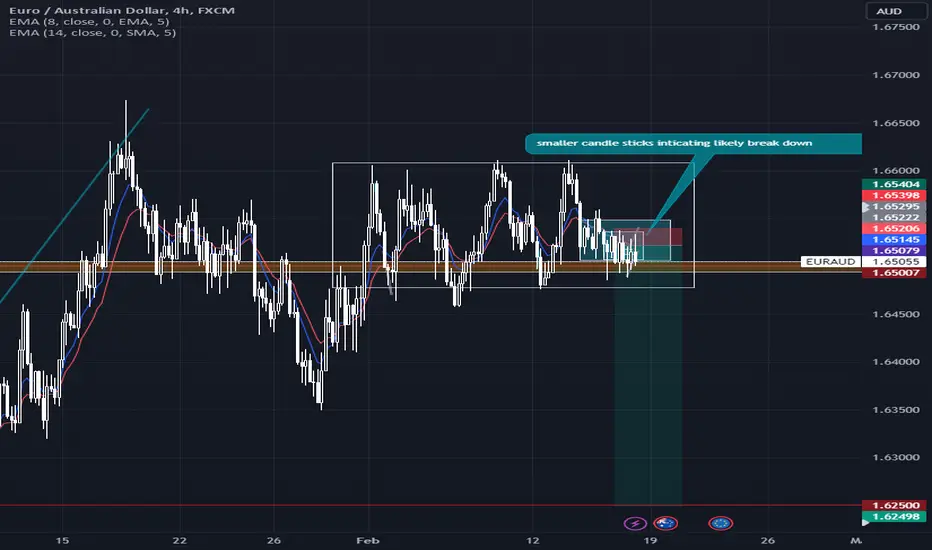Open the EU flag economic event

coord(720,523)
